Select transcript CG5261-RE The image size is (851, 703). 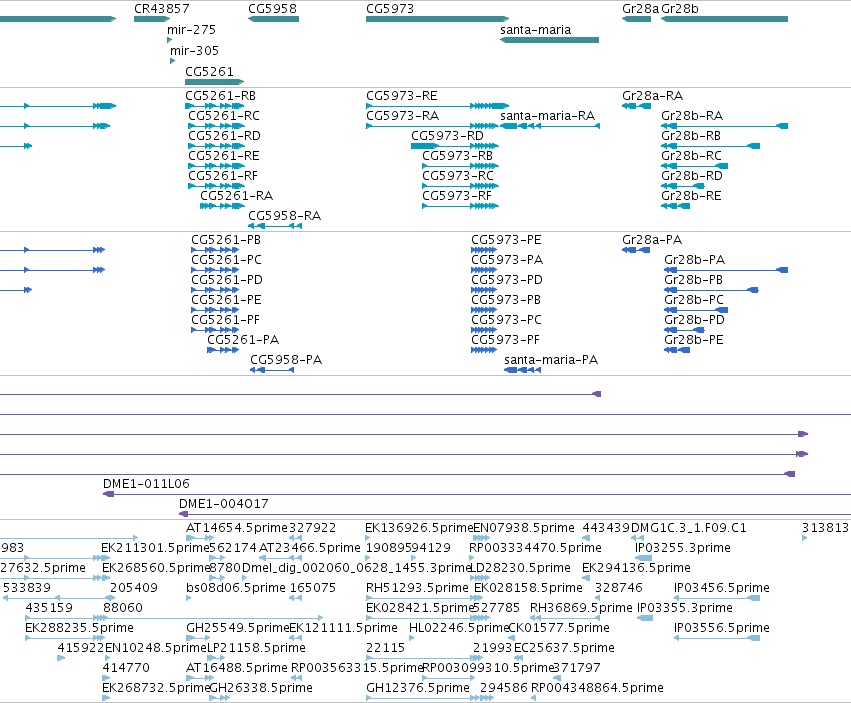coord(217,166)
